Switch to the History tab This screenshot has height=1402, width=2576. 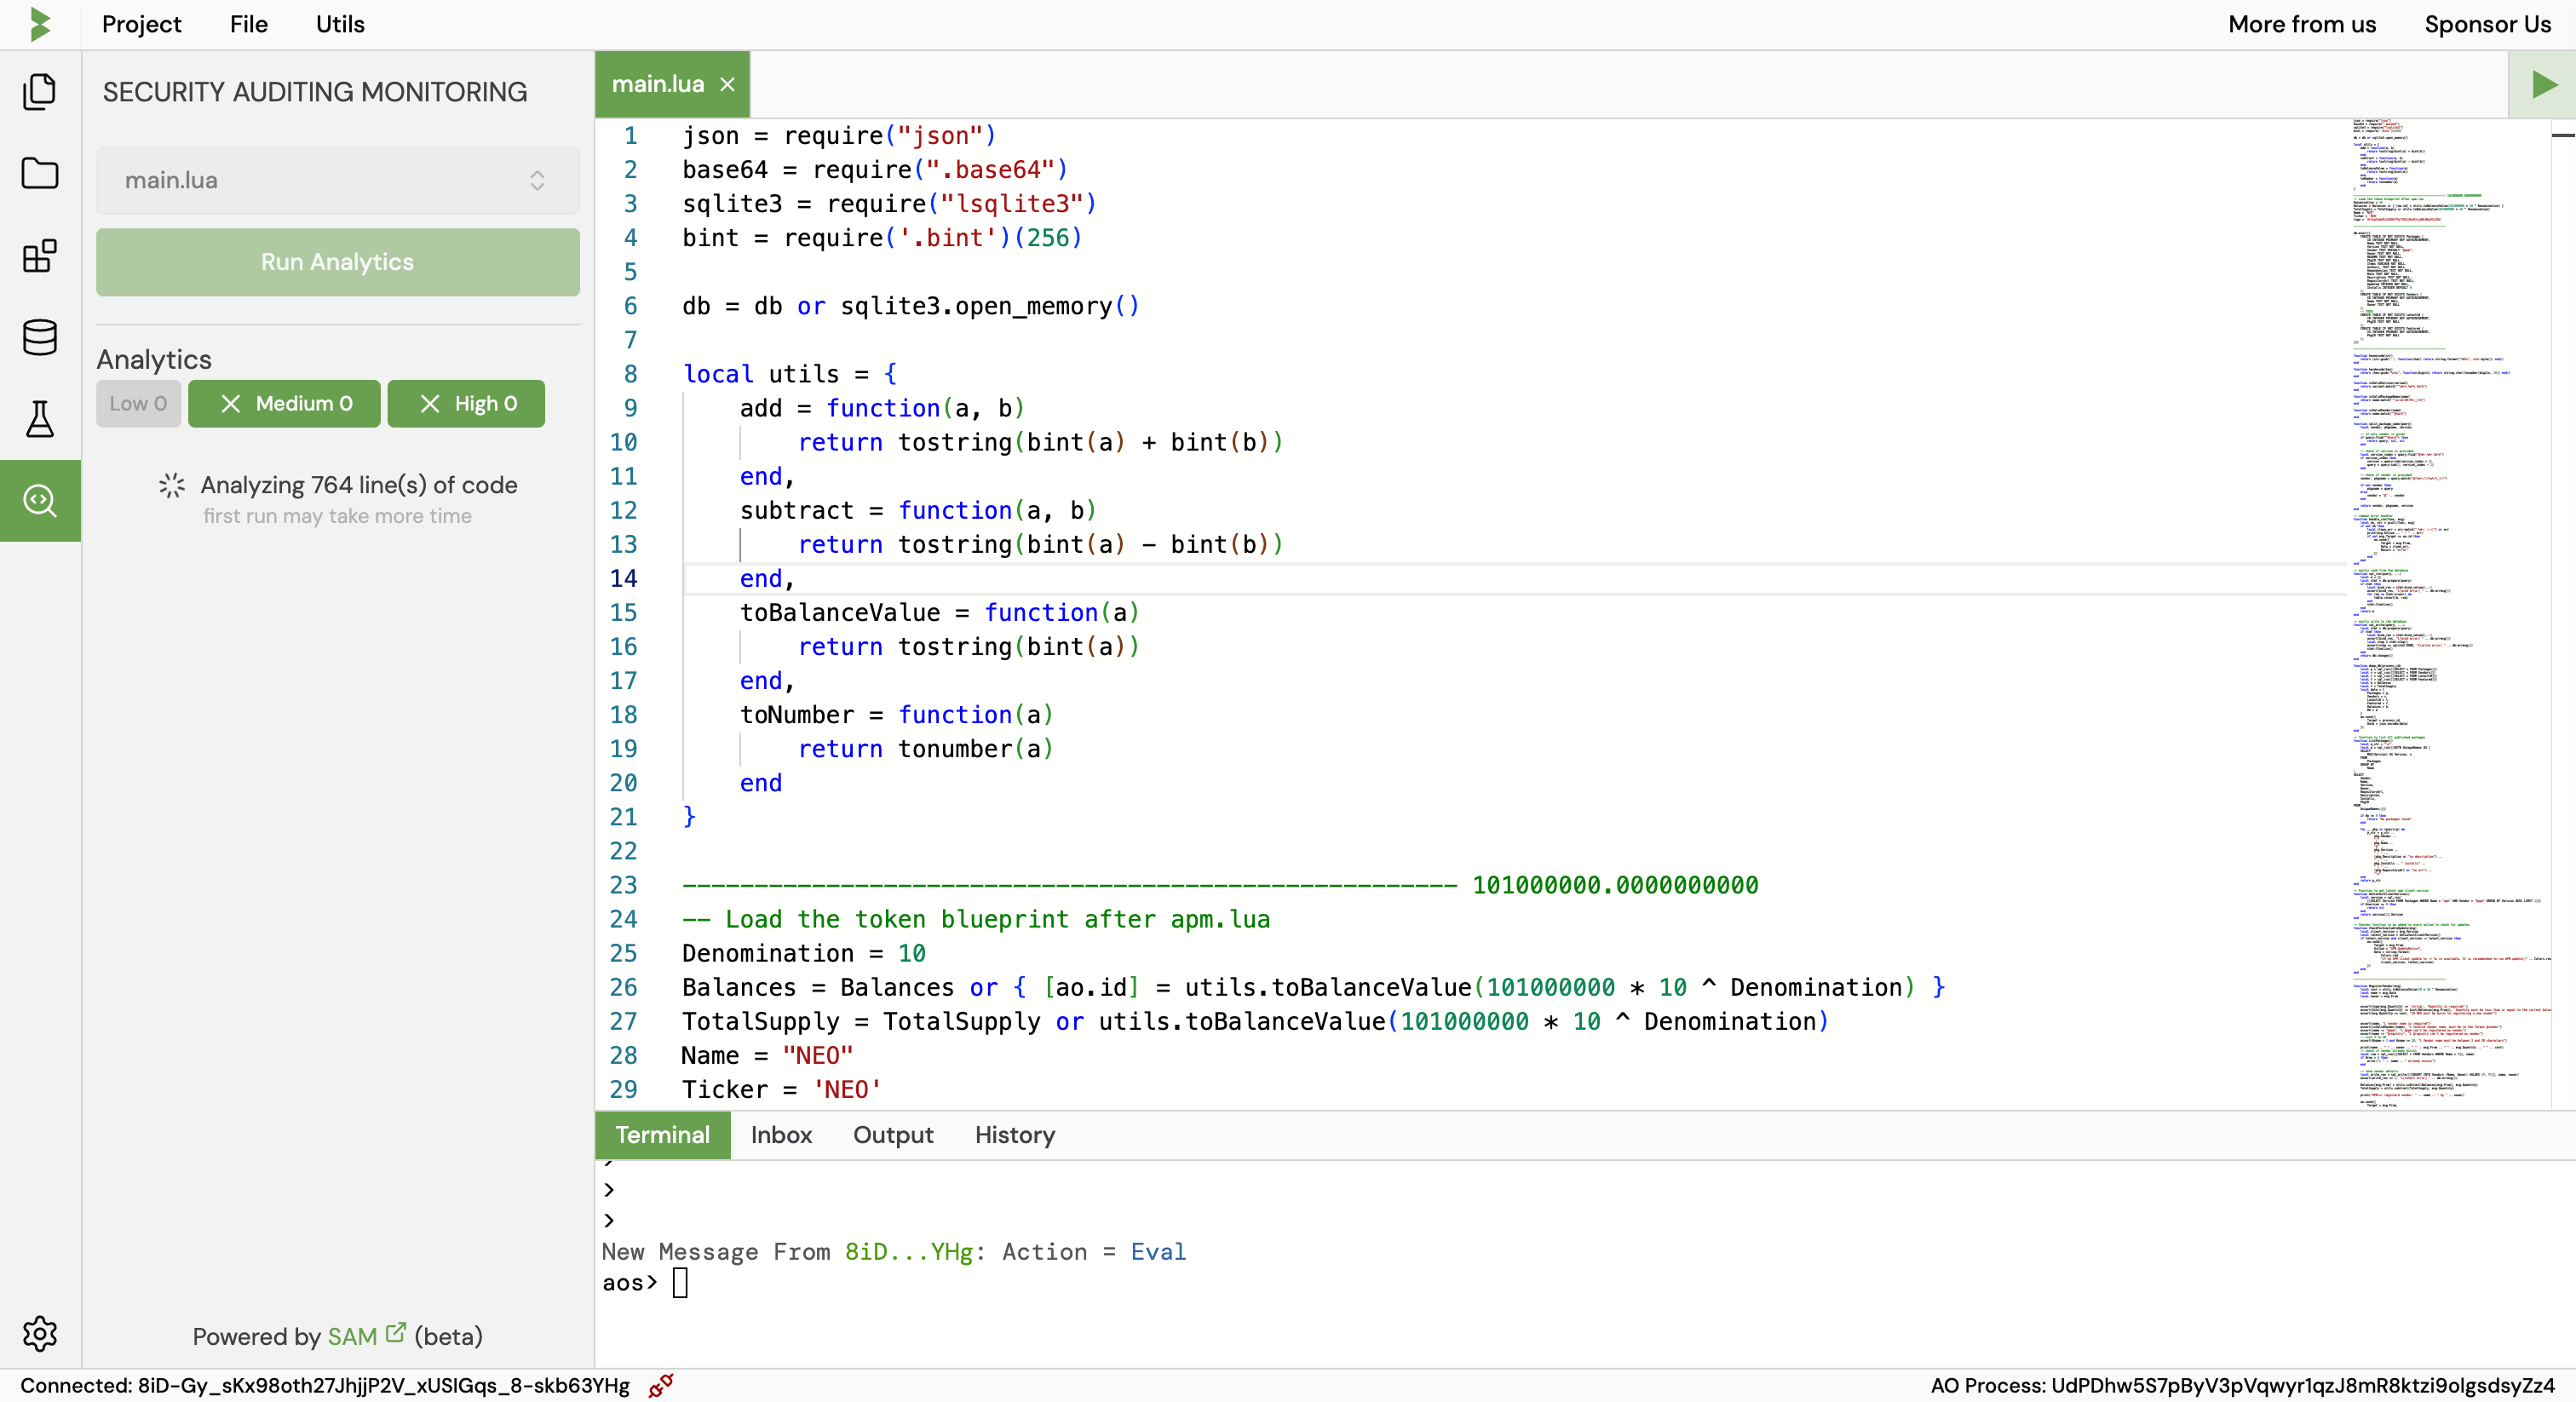[1015, 1135]
